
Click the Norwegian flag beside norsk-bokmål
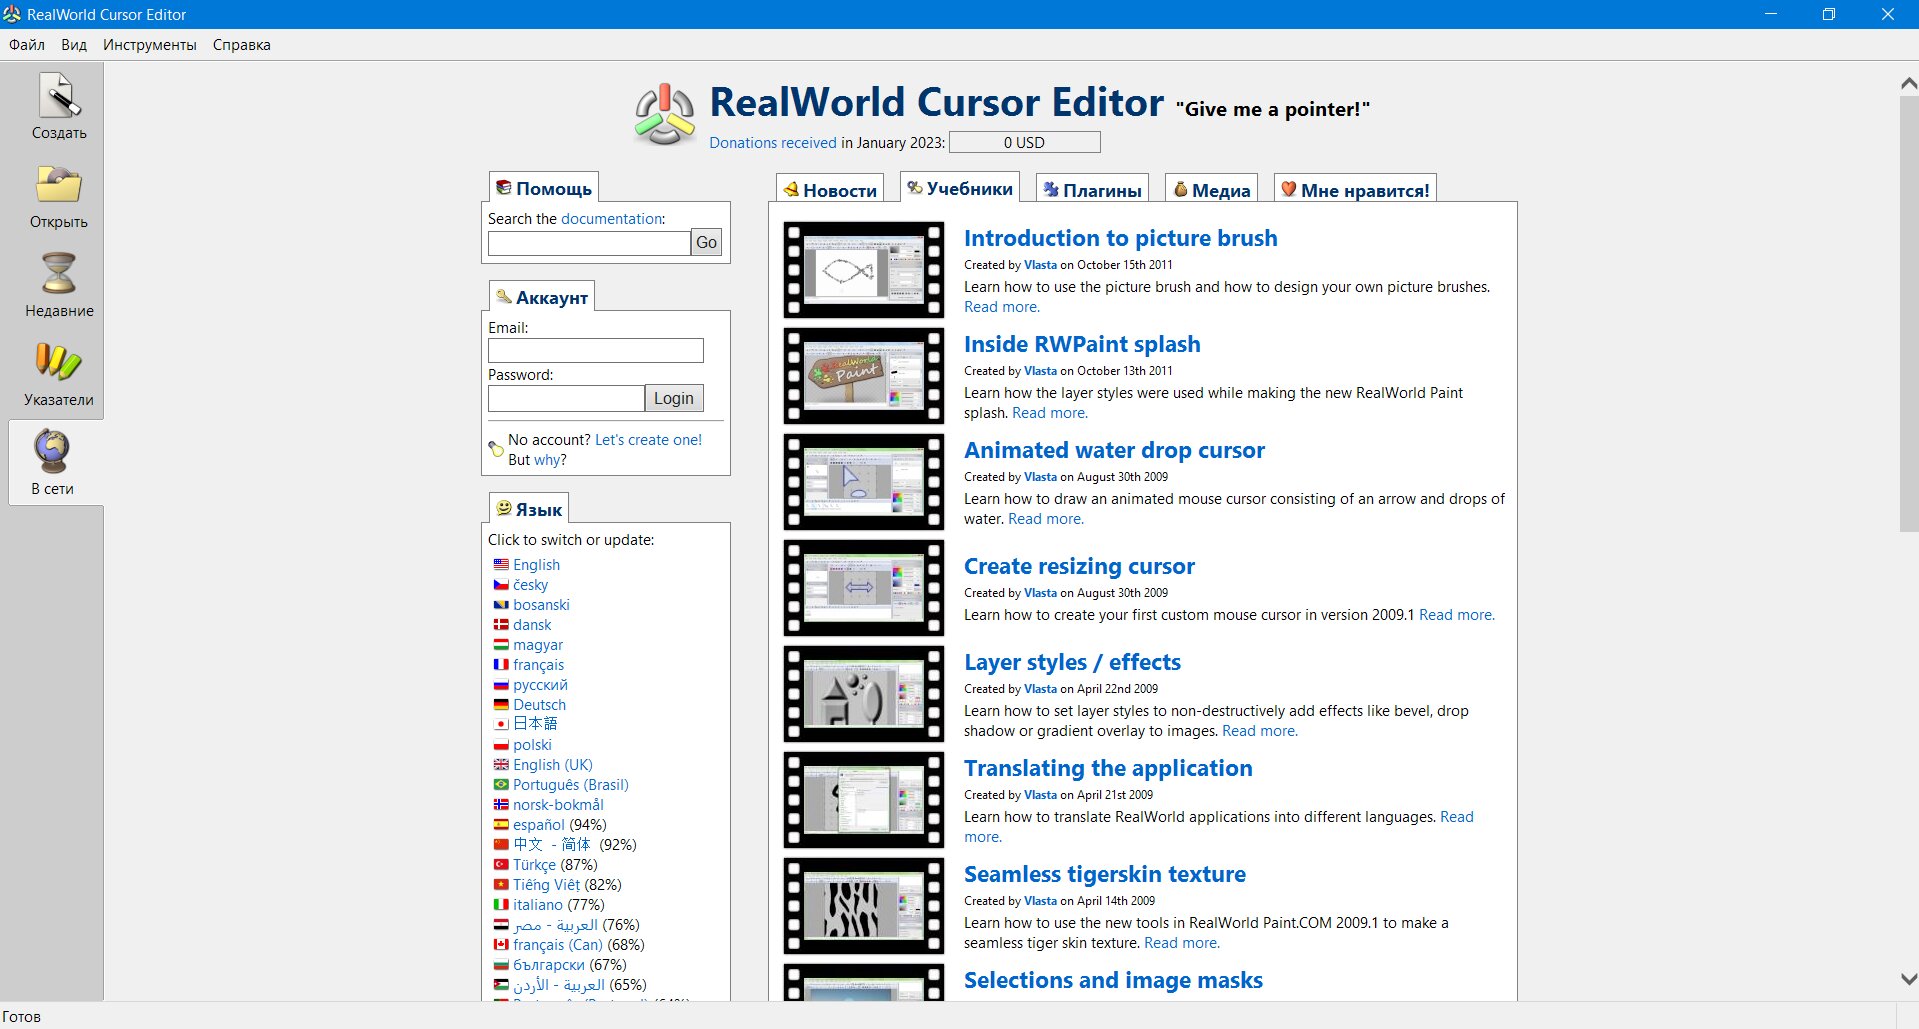pos(501,805)
